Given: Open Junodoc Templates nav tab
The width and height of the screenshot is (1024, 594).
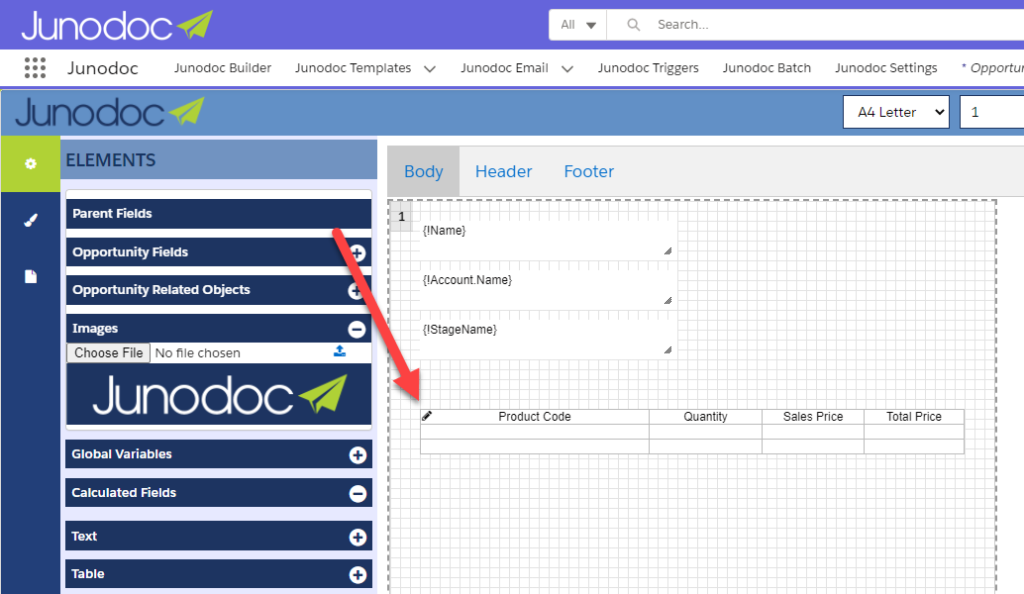Looking at the screenshot, I should click(x=353, y=68).
